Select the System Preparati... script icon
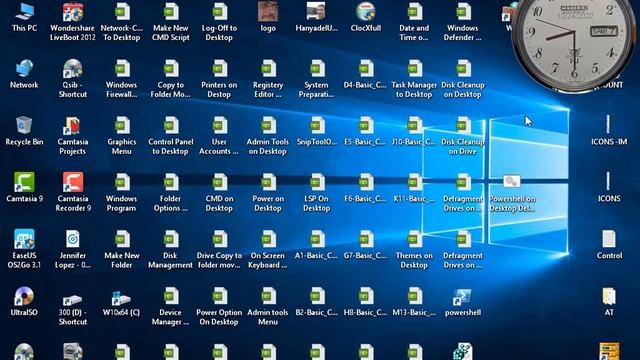The width and height of the screenshot is (640, 360). point(316,69)
